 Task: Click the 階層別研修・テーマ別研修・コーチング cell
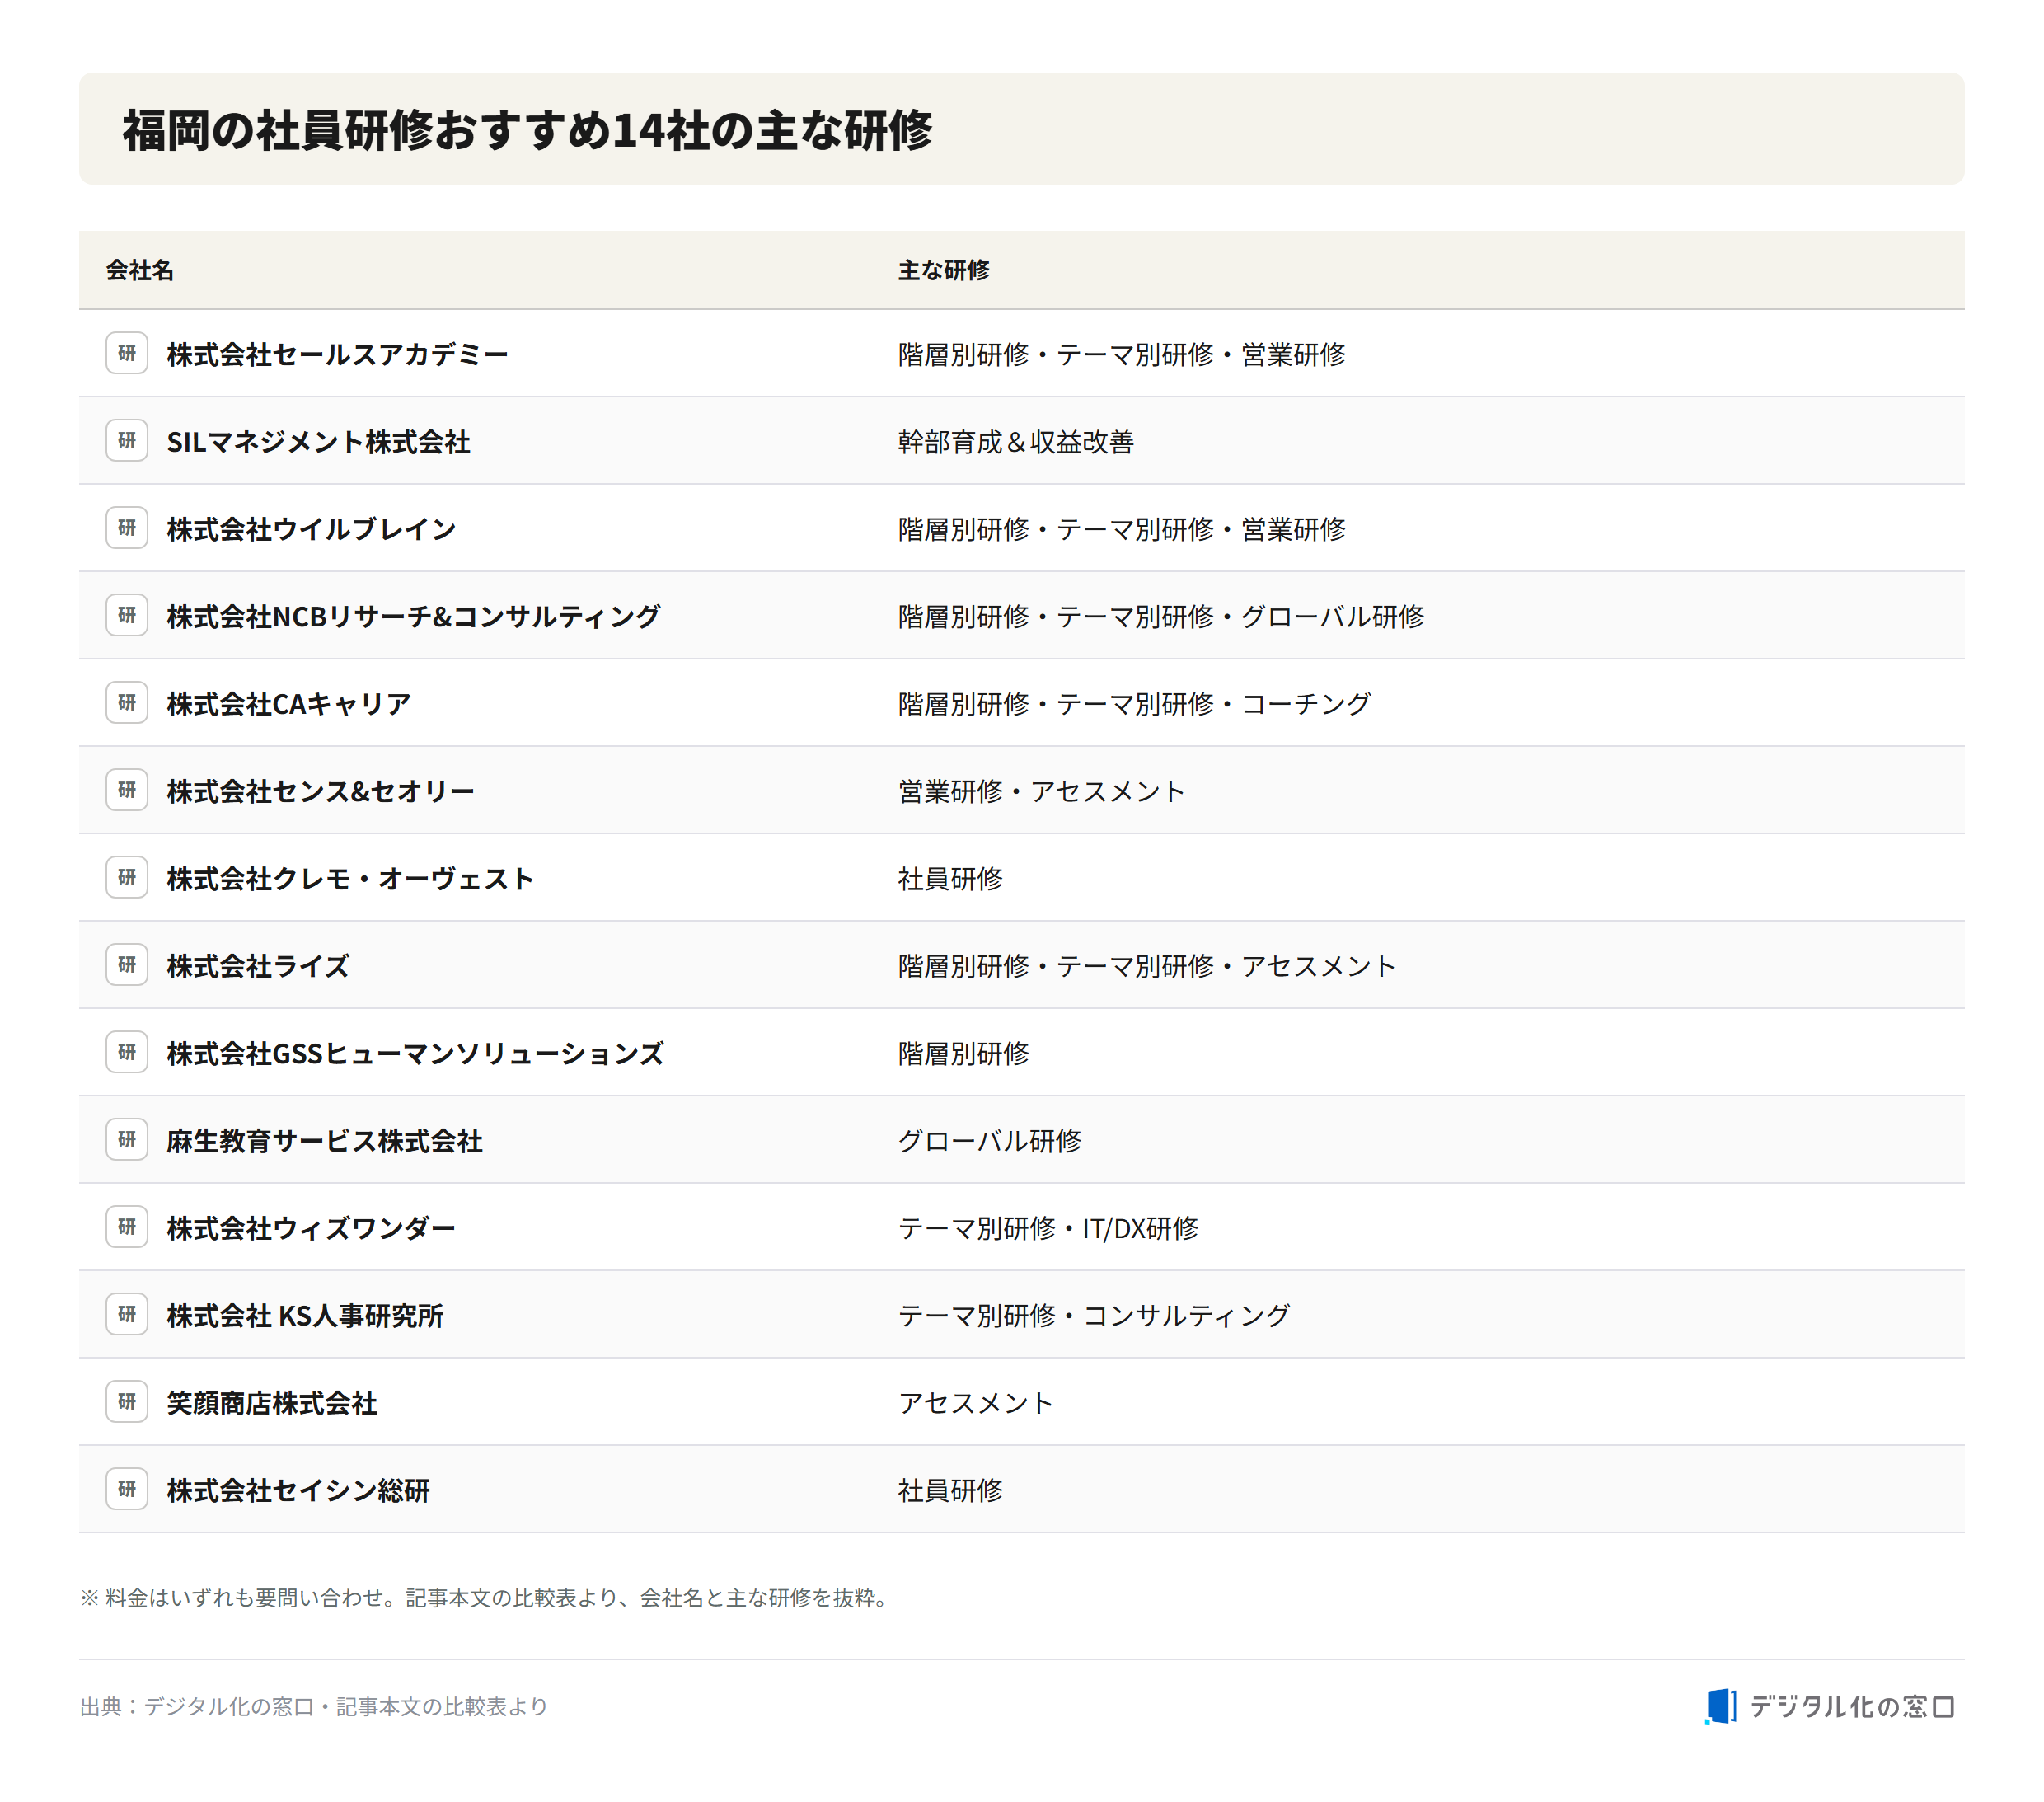click(x=1135, y=704)
